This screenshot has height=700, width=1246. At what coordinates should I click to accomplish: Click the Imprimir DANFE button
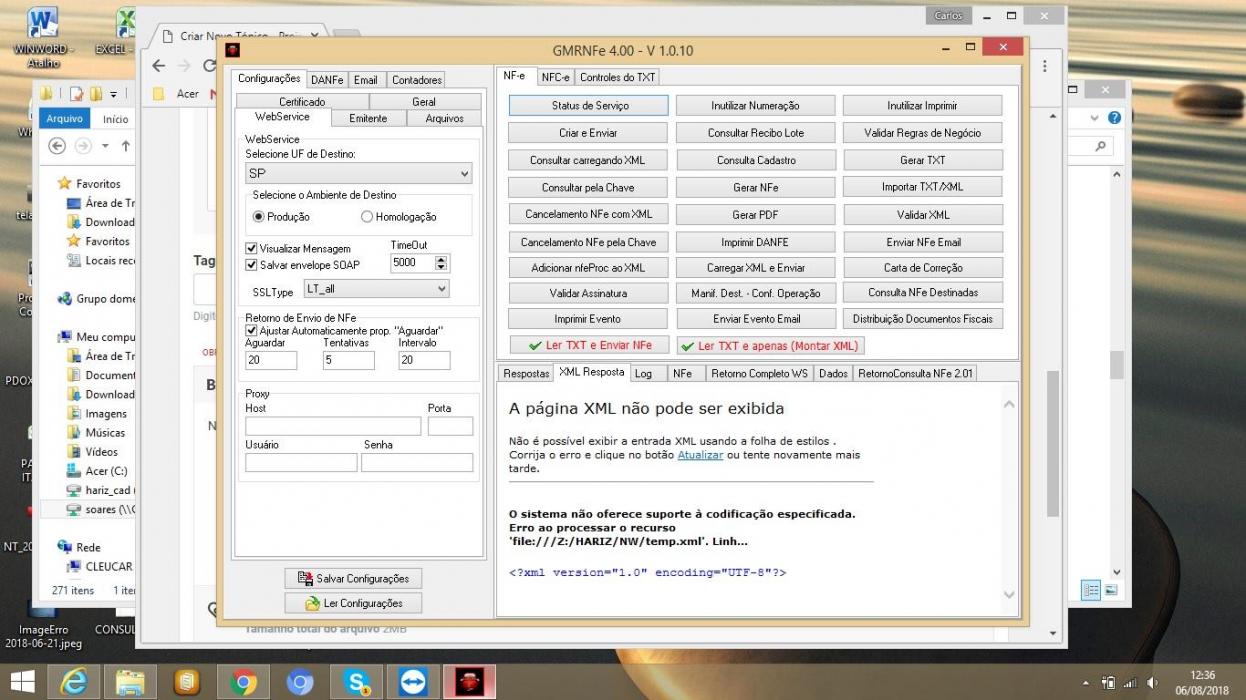(x=755, y=241)
